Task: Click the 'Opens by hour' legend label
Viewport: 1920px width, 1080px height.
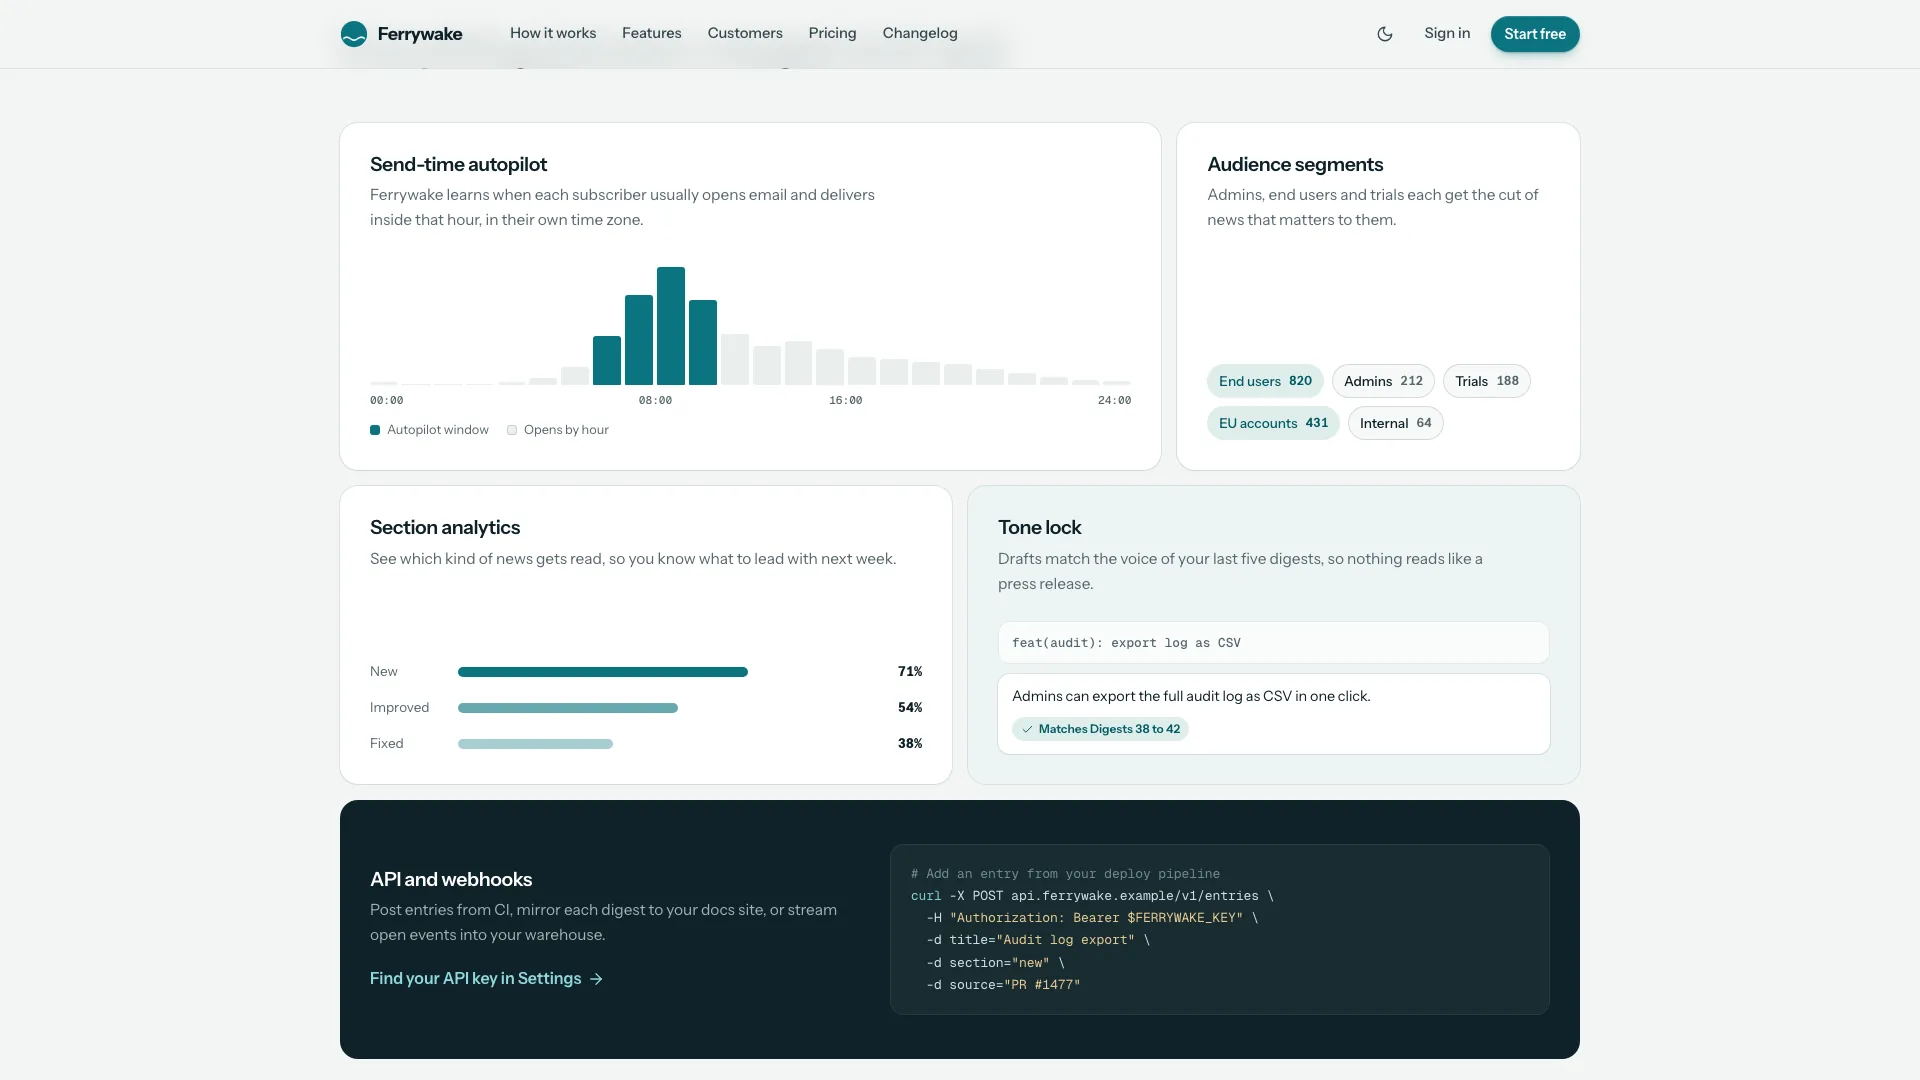Action: [566, 430]
